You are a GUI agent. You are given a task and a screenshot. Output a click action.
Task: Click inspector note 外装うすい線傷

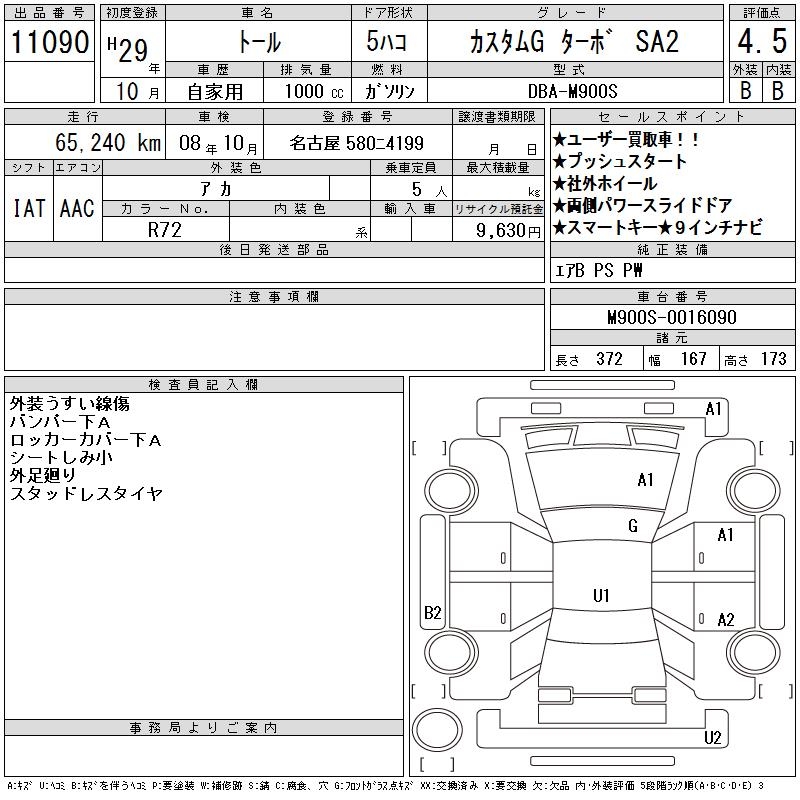70,404
